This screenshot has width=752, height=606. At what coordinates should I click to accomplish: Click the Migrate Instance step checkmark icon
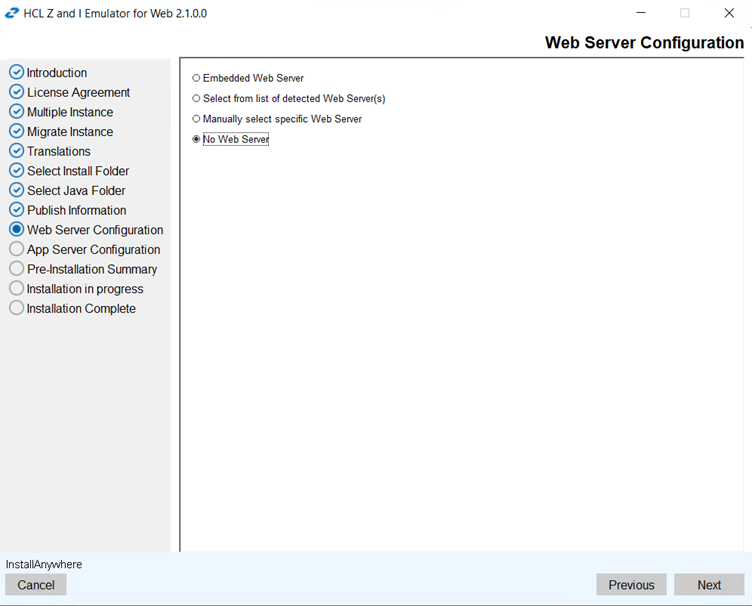pos(16,131)
